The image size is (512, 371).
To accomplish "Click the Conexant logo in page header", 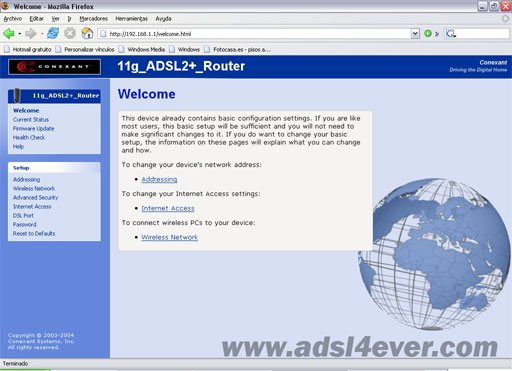I will 55,67.
